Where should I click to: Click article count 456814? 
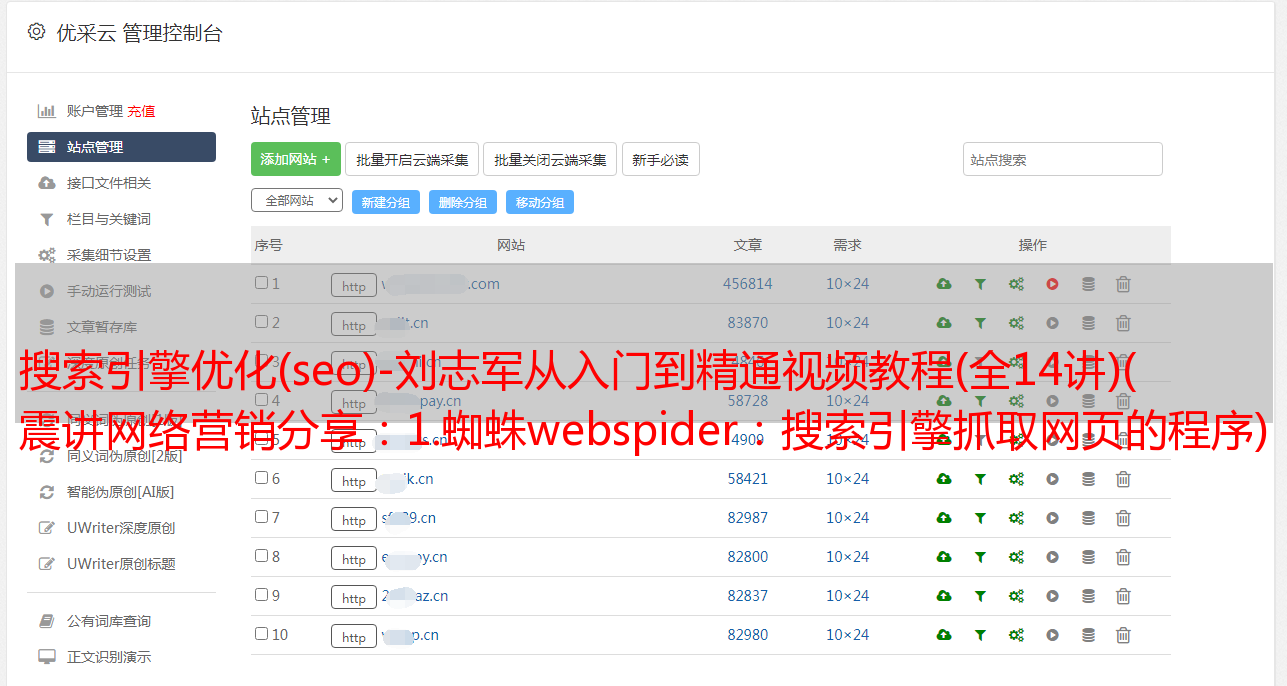tap(748, 284)
